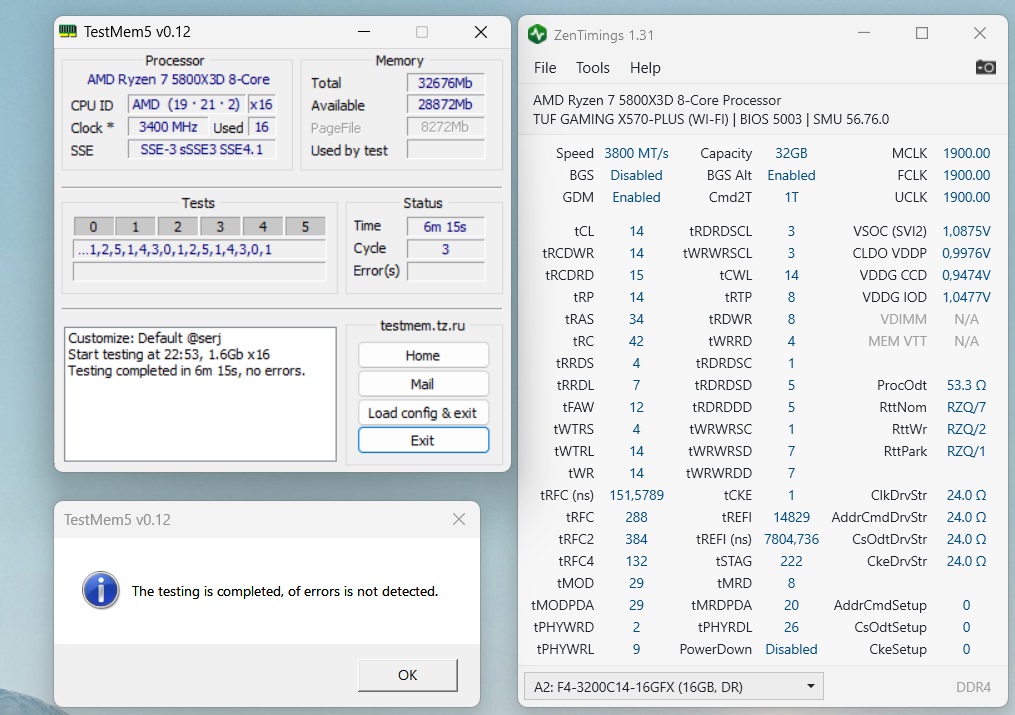Click the FCLK value 1900.00
This screenshot has height=715, width=1015.
(966, 175)
